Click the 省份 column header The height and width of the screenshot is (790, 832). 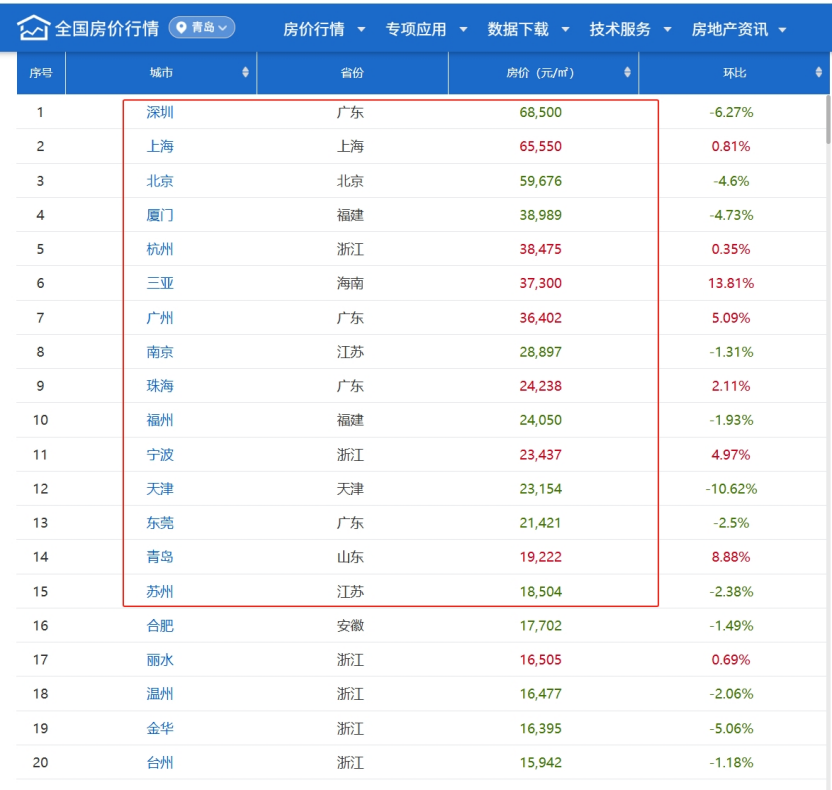pos(352,73)
